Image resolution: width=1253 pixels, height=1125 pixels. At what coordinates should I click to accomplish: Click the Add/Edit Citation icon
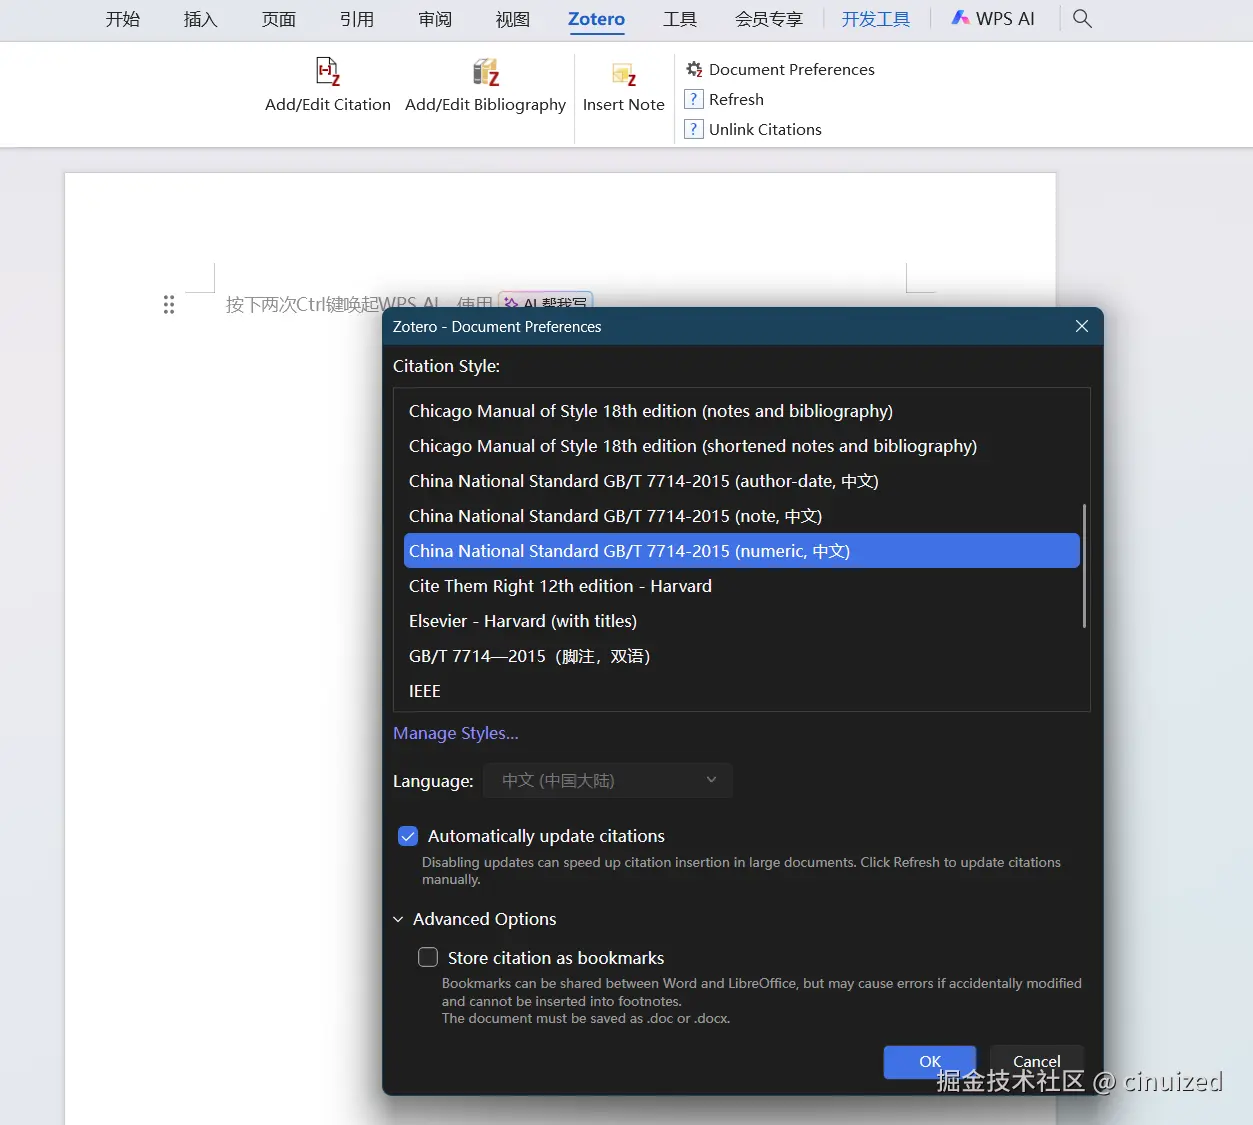pos(328,71)
